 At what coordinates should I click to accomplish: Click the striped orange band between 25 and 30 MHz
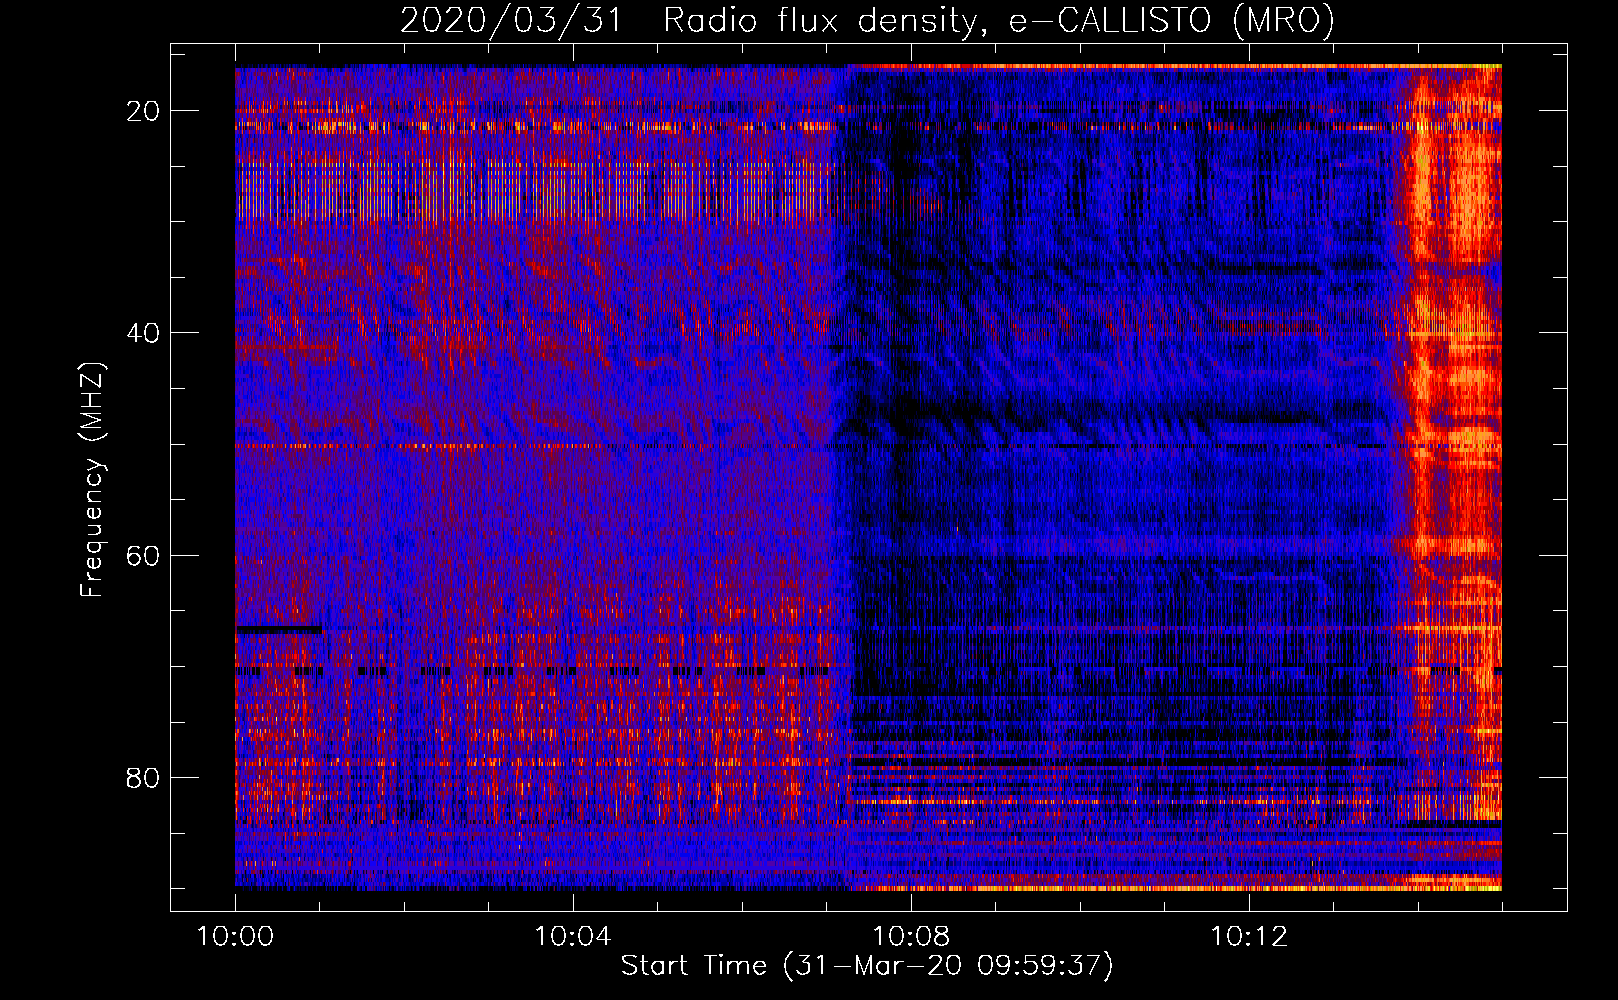[530, 195]
